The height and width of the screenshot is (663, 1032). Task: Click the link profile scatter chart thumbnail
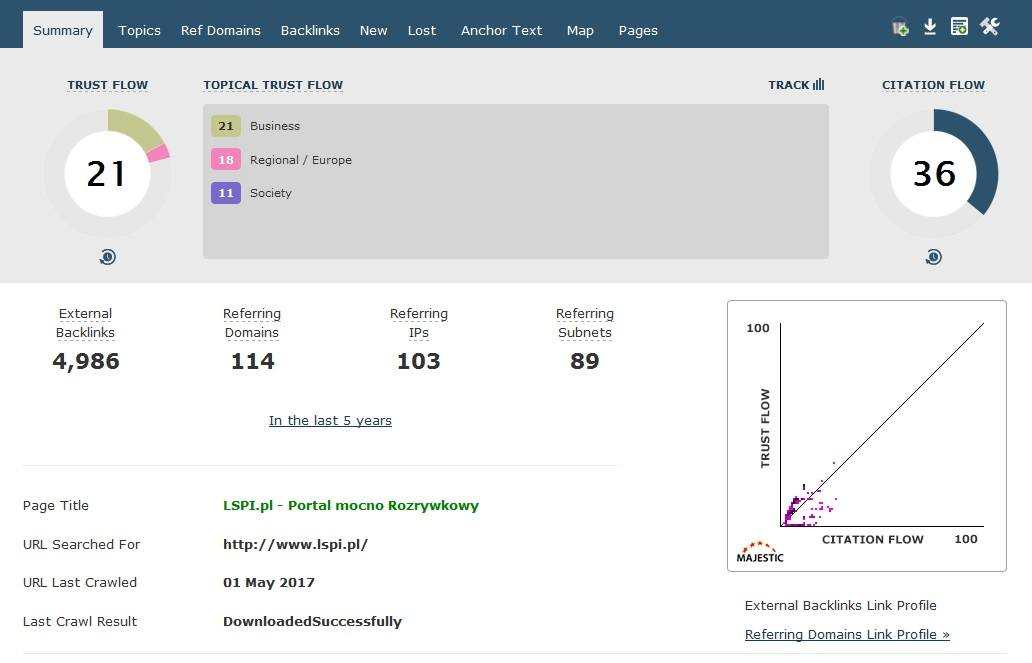[x=866, y=435]
